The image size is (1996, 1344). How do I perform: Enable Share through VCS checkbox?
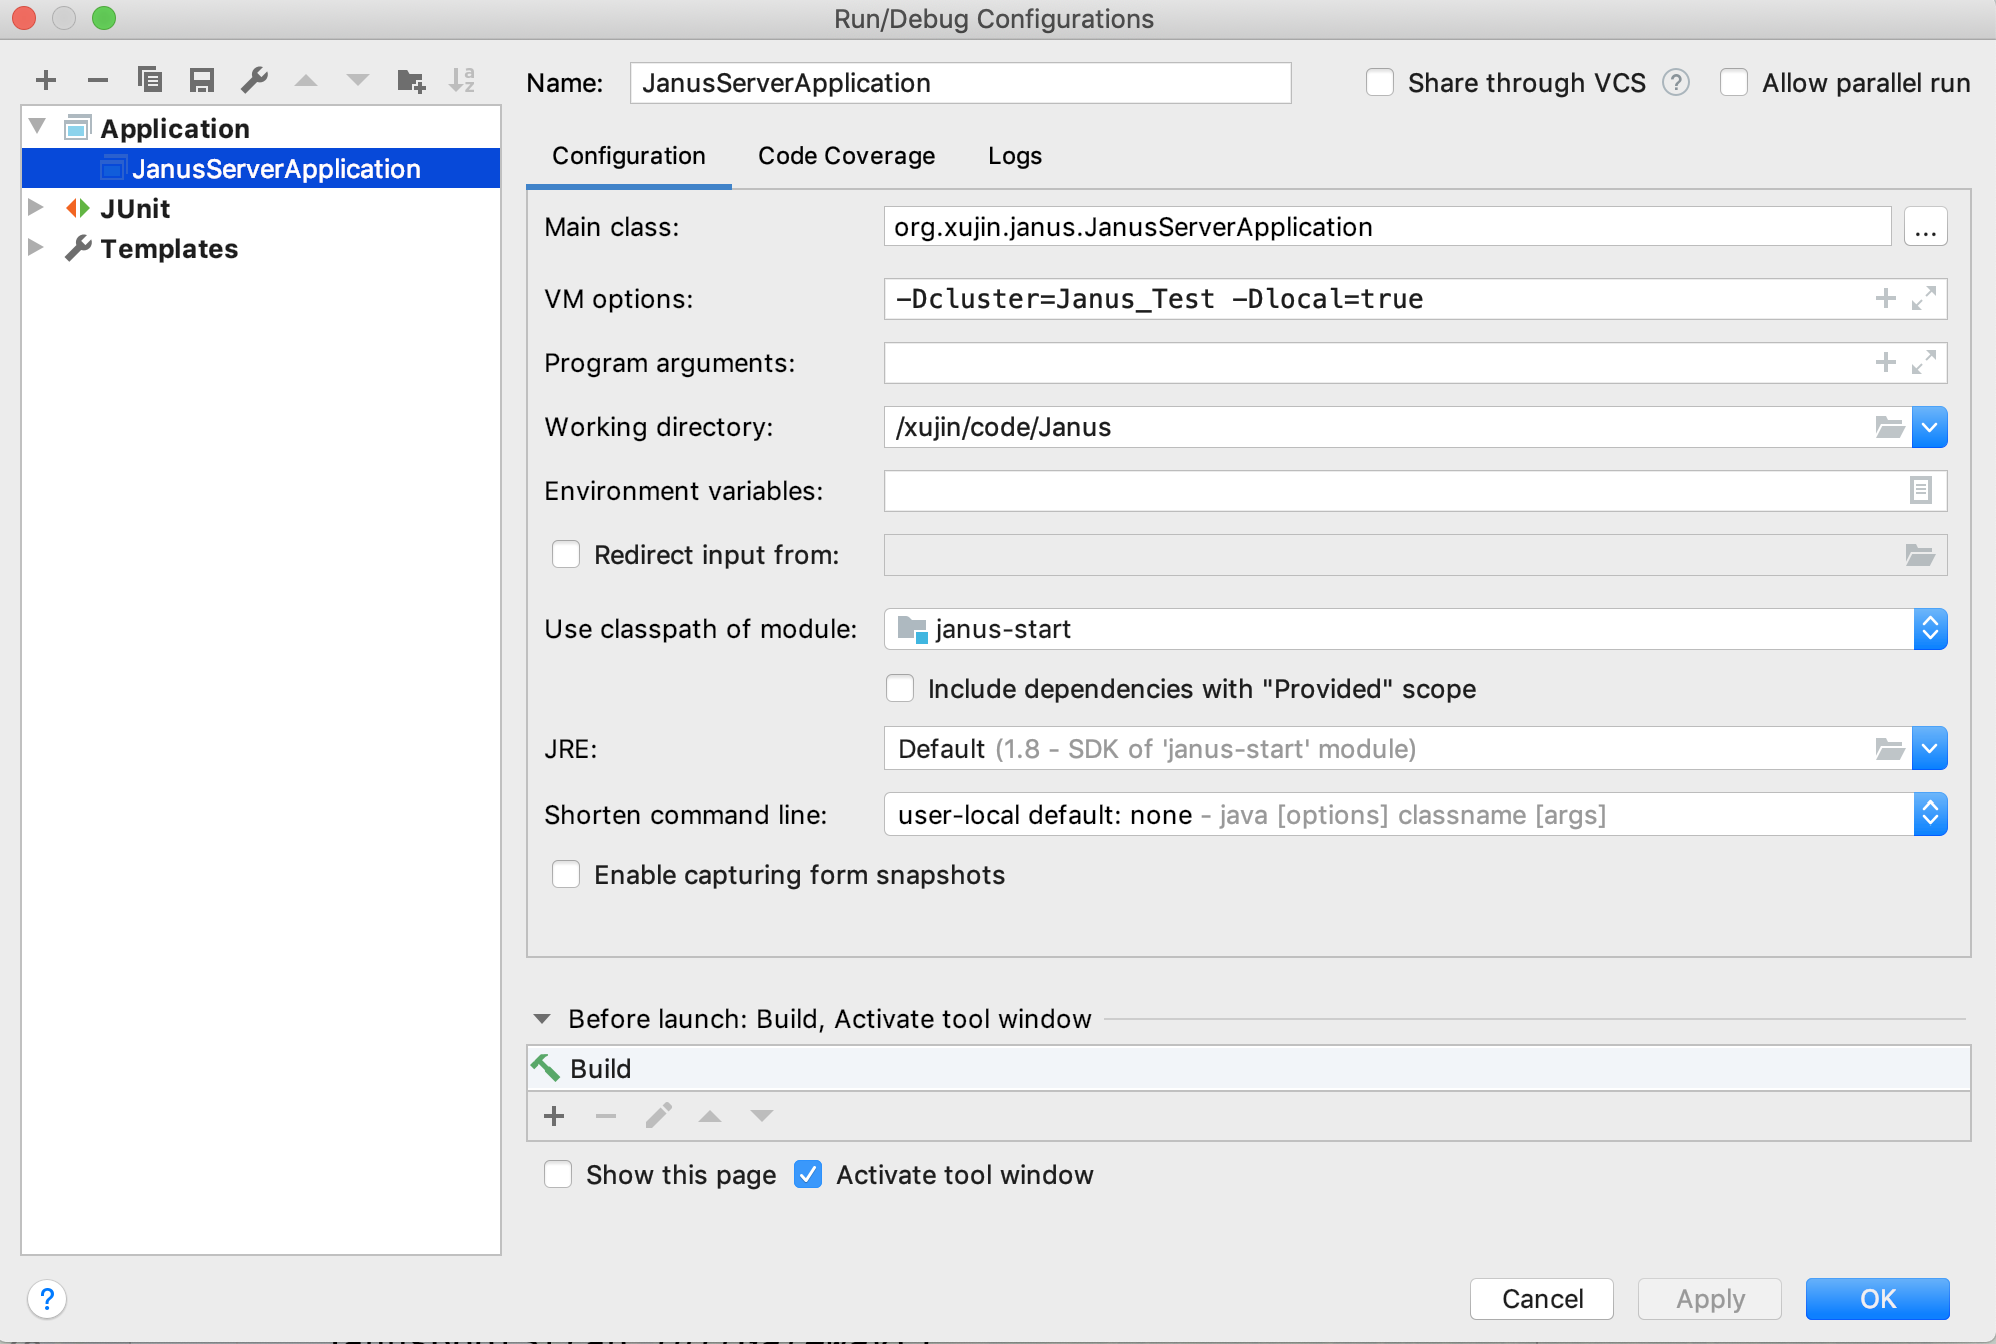click(x=1380, y=82)
